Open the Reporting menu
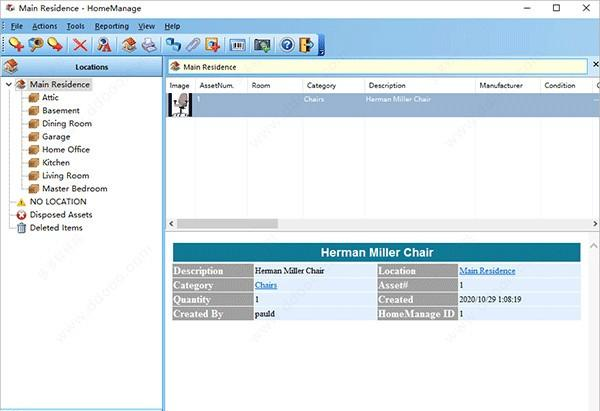The width and height of the screenshot is (600, 411). [x=112, y=26]
